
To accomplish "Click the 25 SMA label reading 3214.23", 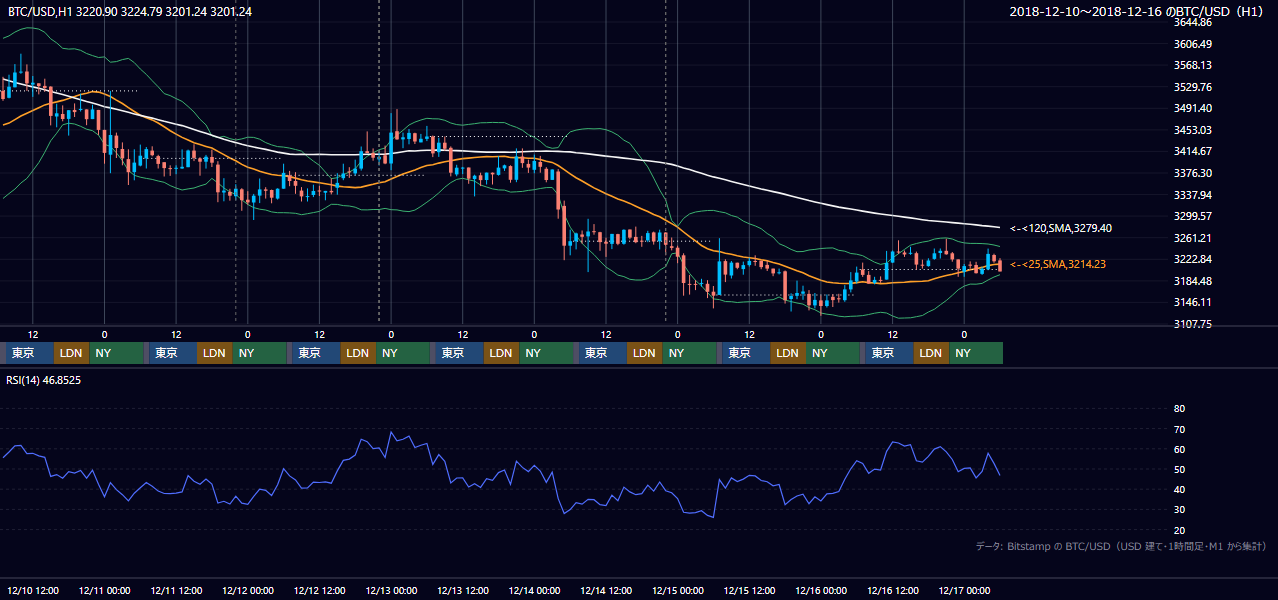I will [1057, 264].
